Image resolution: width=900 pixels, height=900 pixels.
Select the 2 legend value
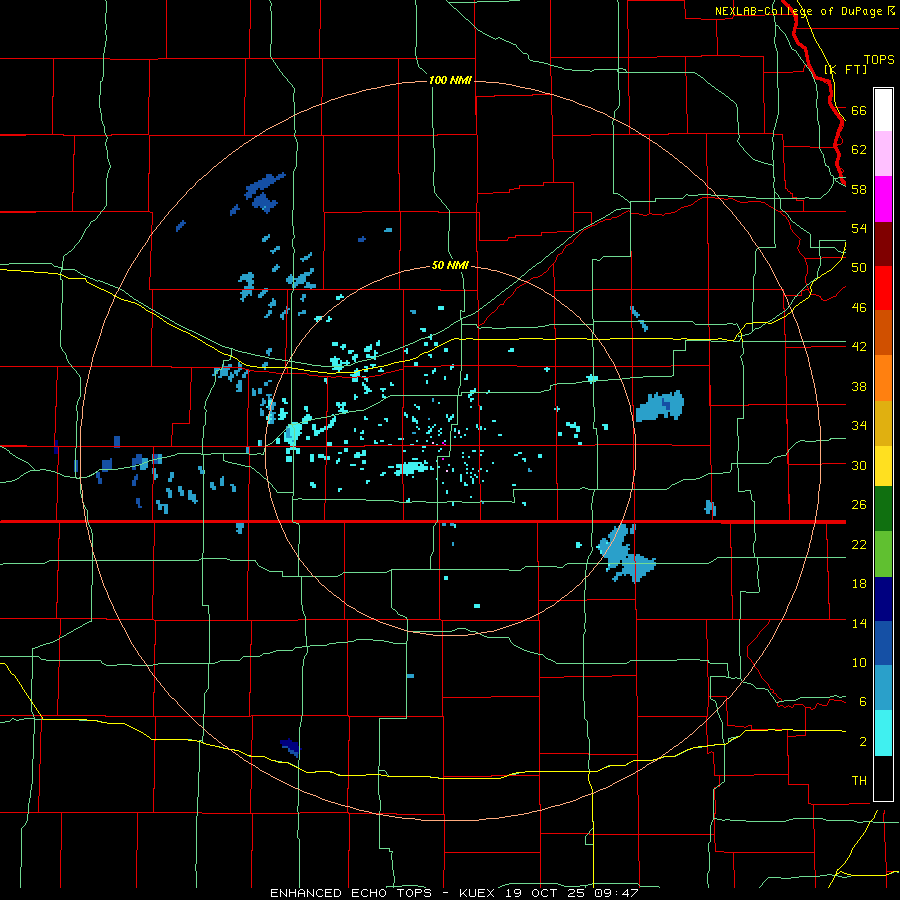(x=862, y=741)
